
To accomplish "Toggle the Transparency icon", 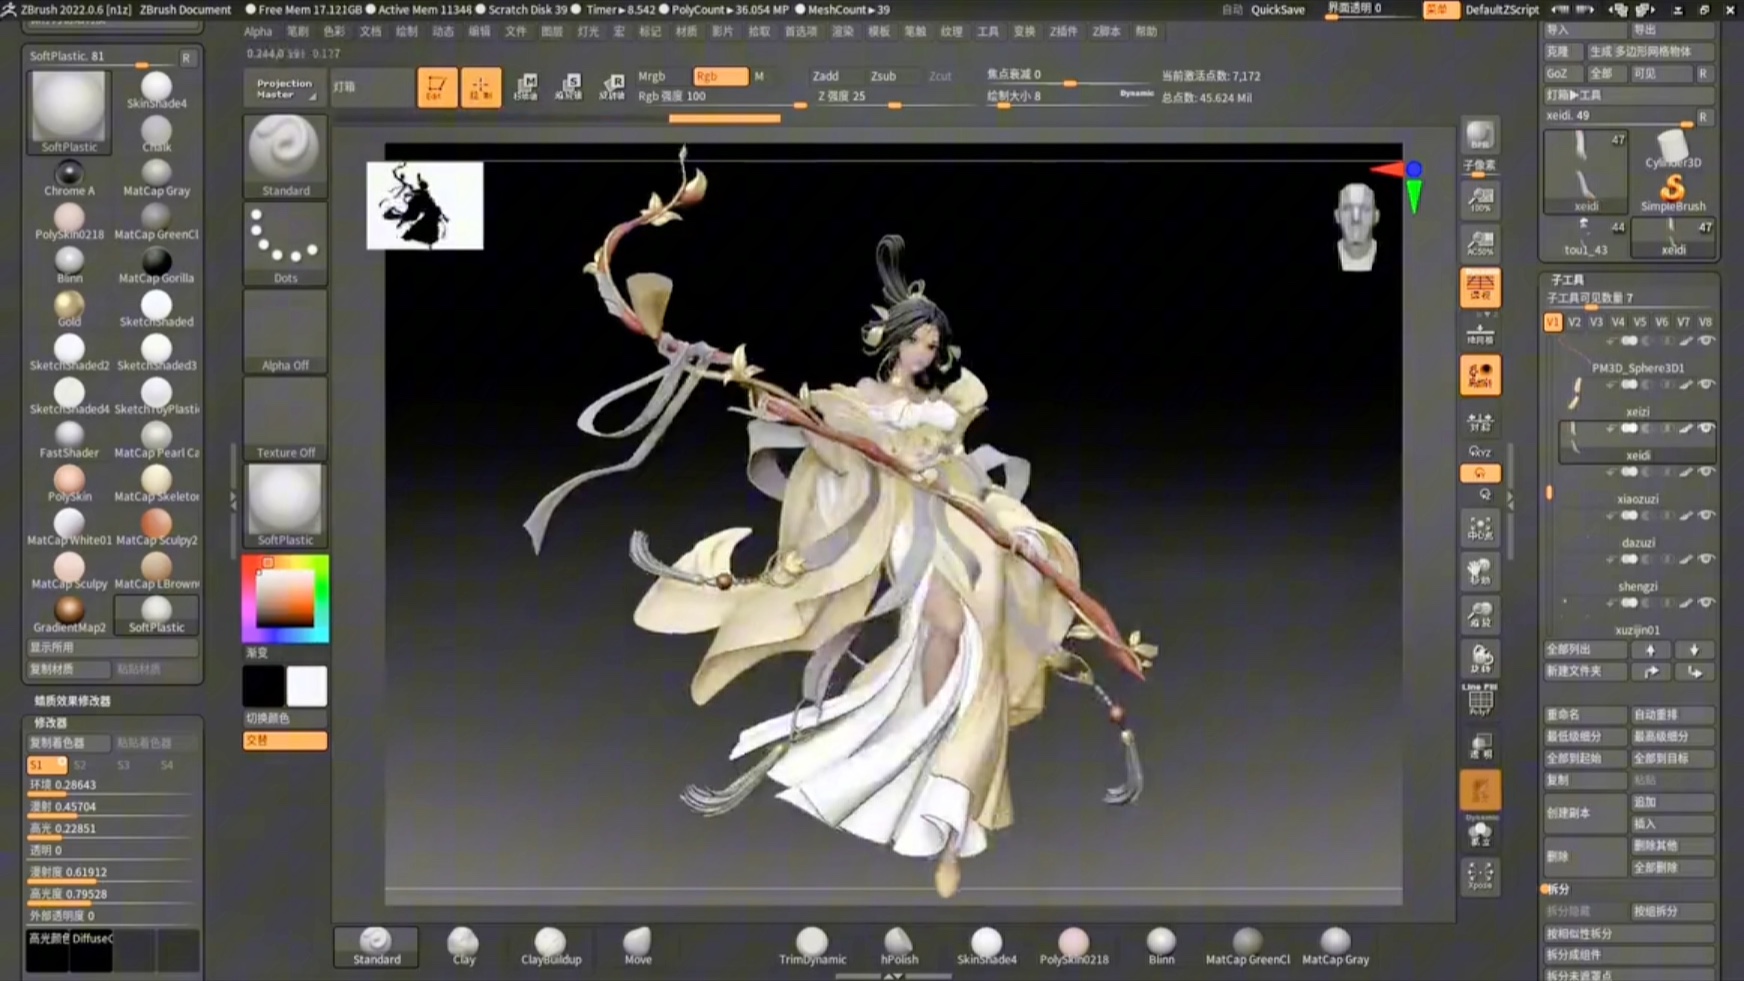I will 1480,747.
